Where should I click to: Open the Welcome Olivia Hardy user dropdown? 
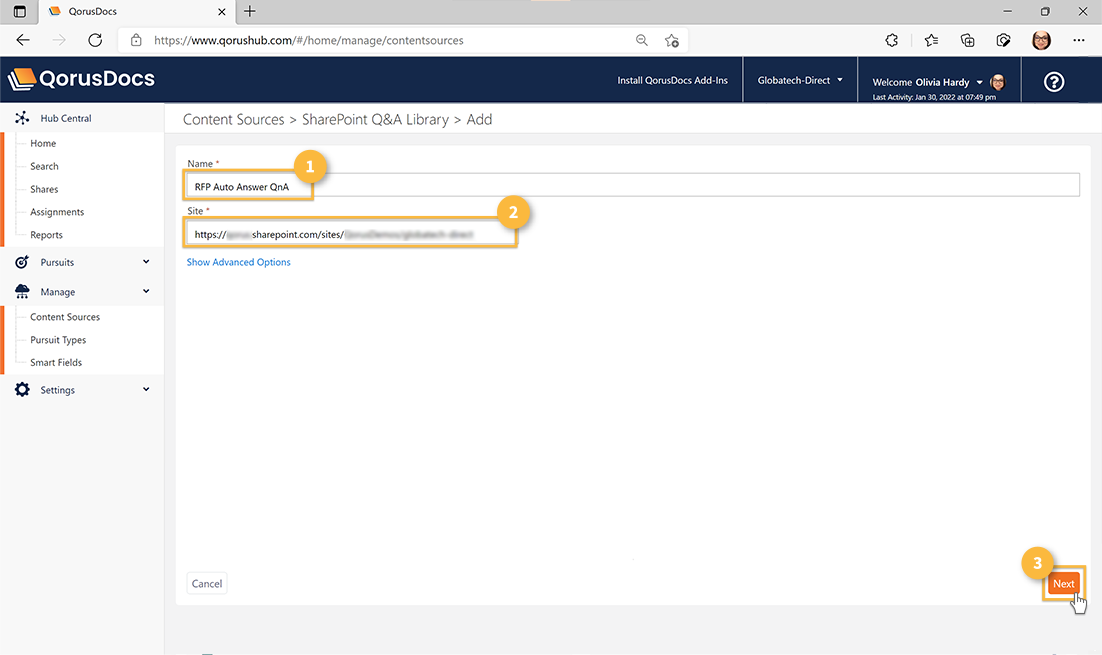coord(928,82)
